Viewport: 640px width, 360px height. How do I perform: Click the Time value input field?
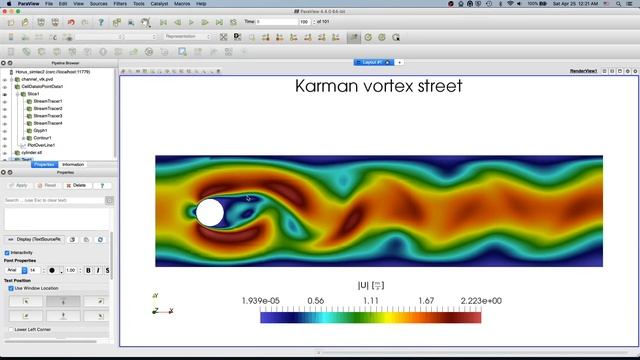277,22
